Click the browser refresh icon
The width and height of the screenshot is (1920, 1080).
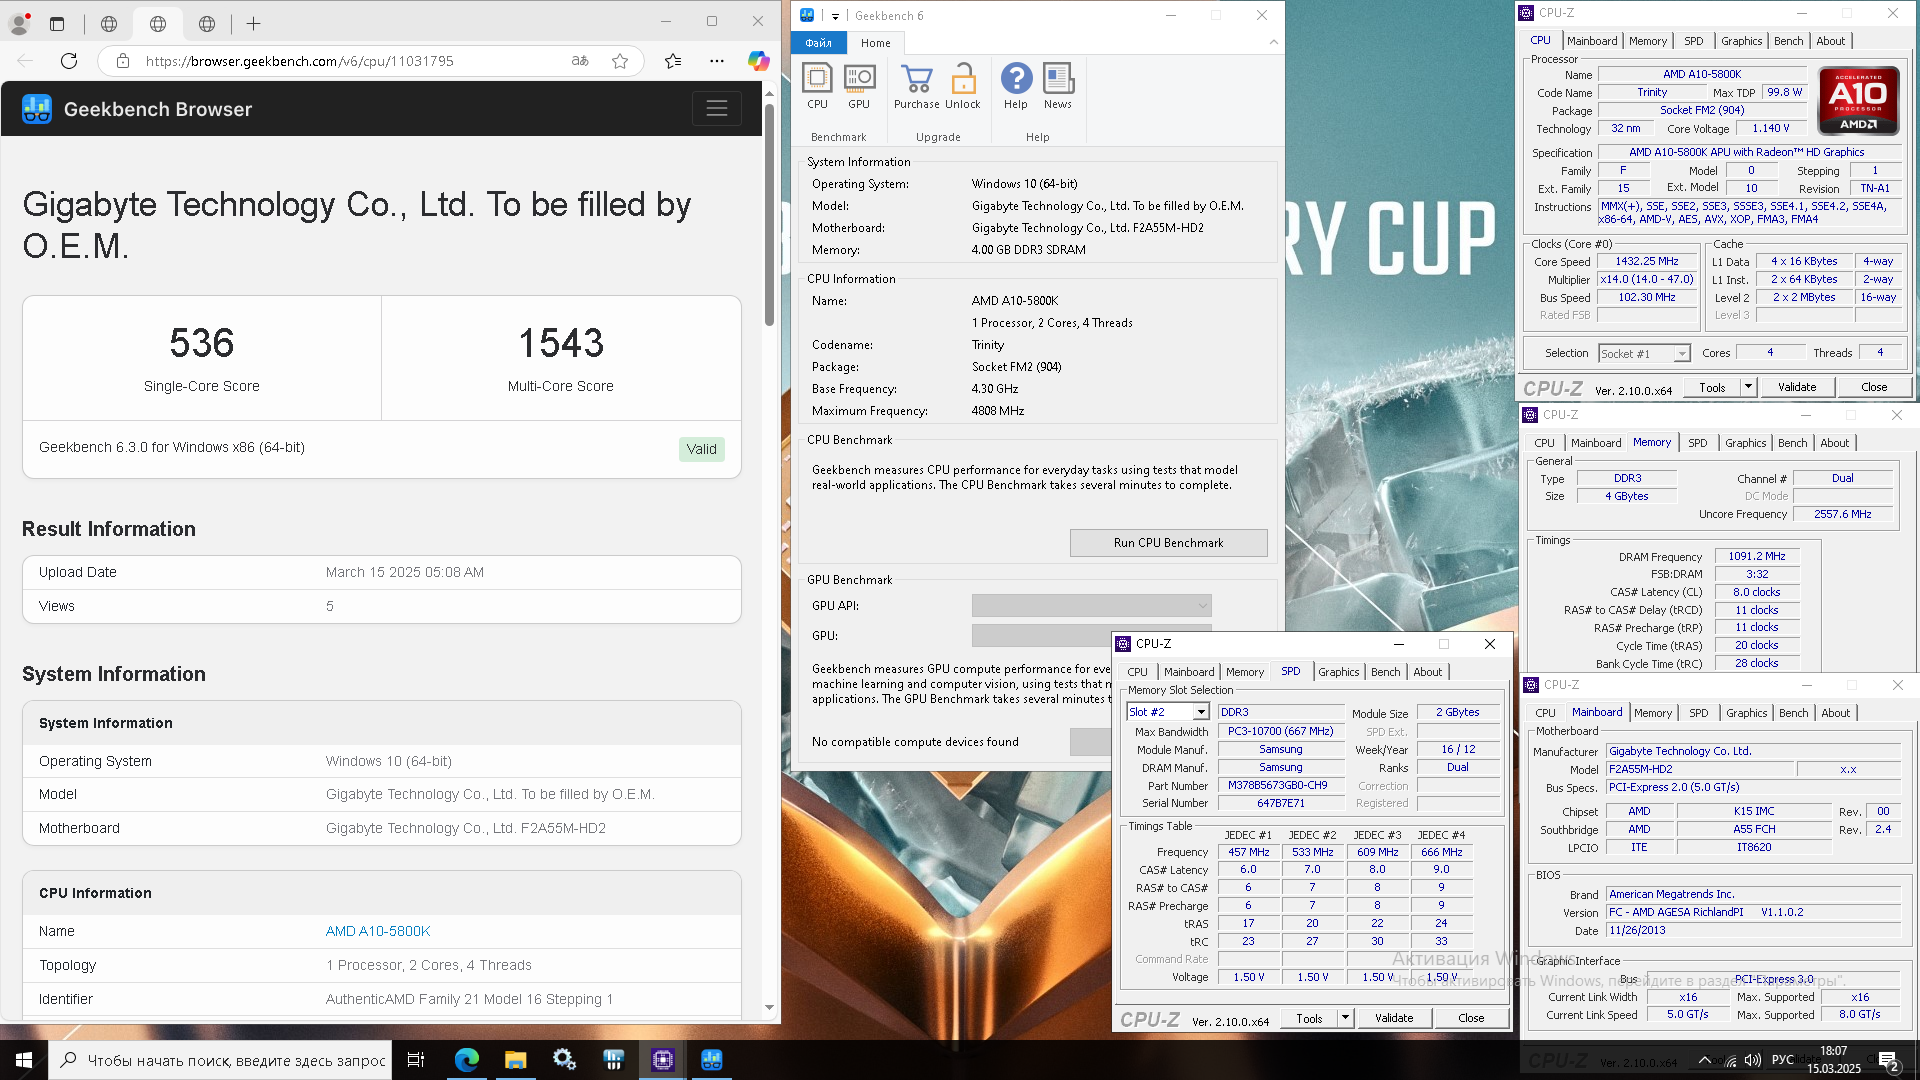click(x=69, y=61)
